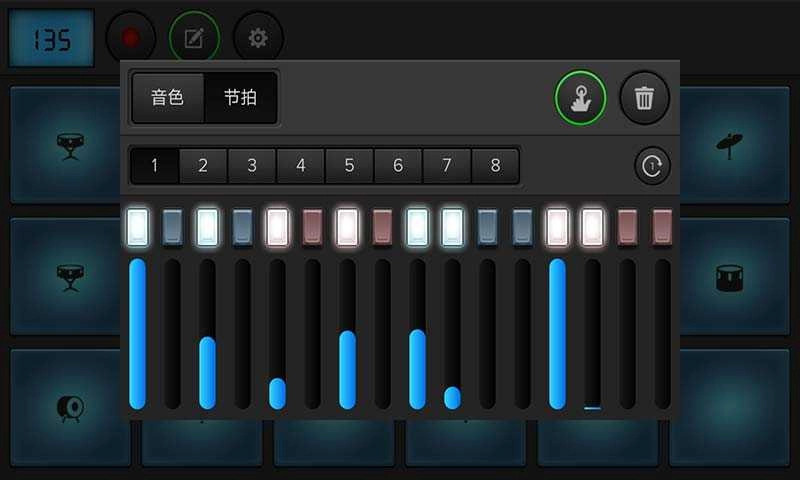Toggle the first lit step button
The height and width of the screenshot is (480, 800).
pos(137,226)
